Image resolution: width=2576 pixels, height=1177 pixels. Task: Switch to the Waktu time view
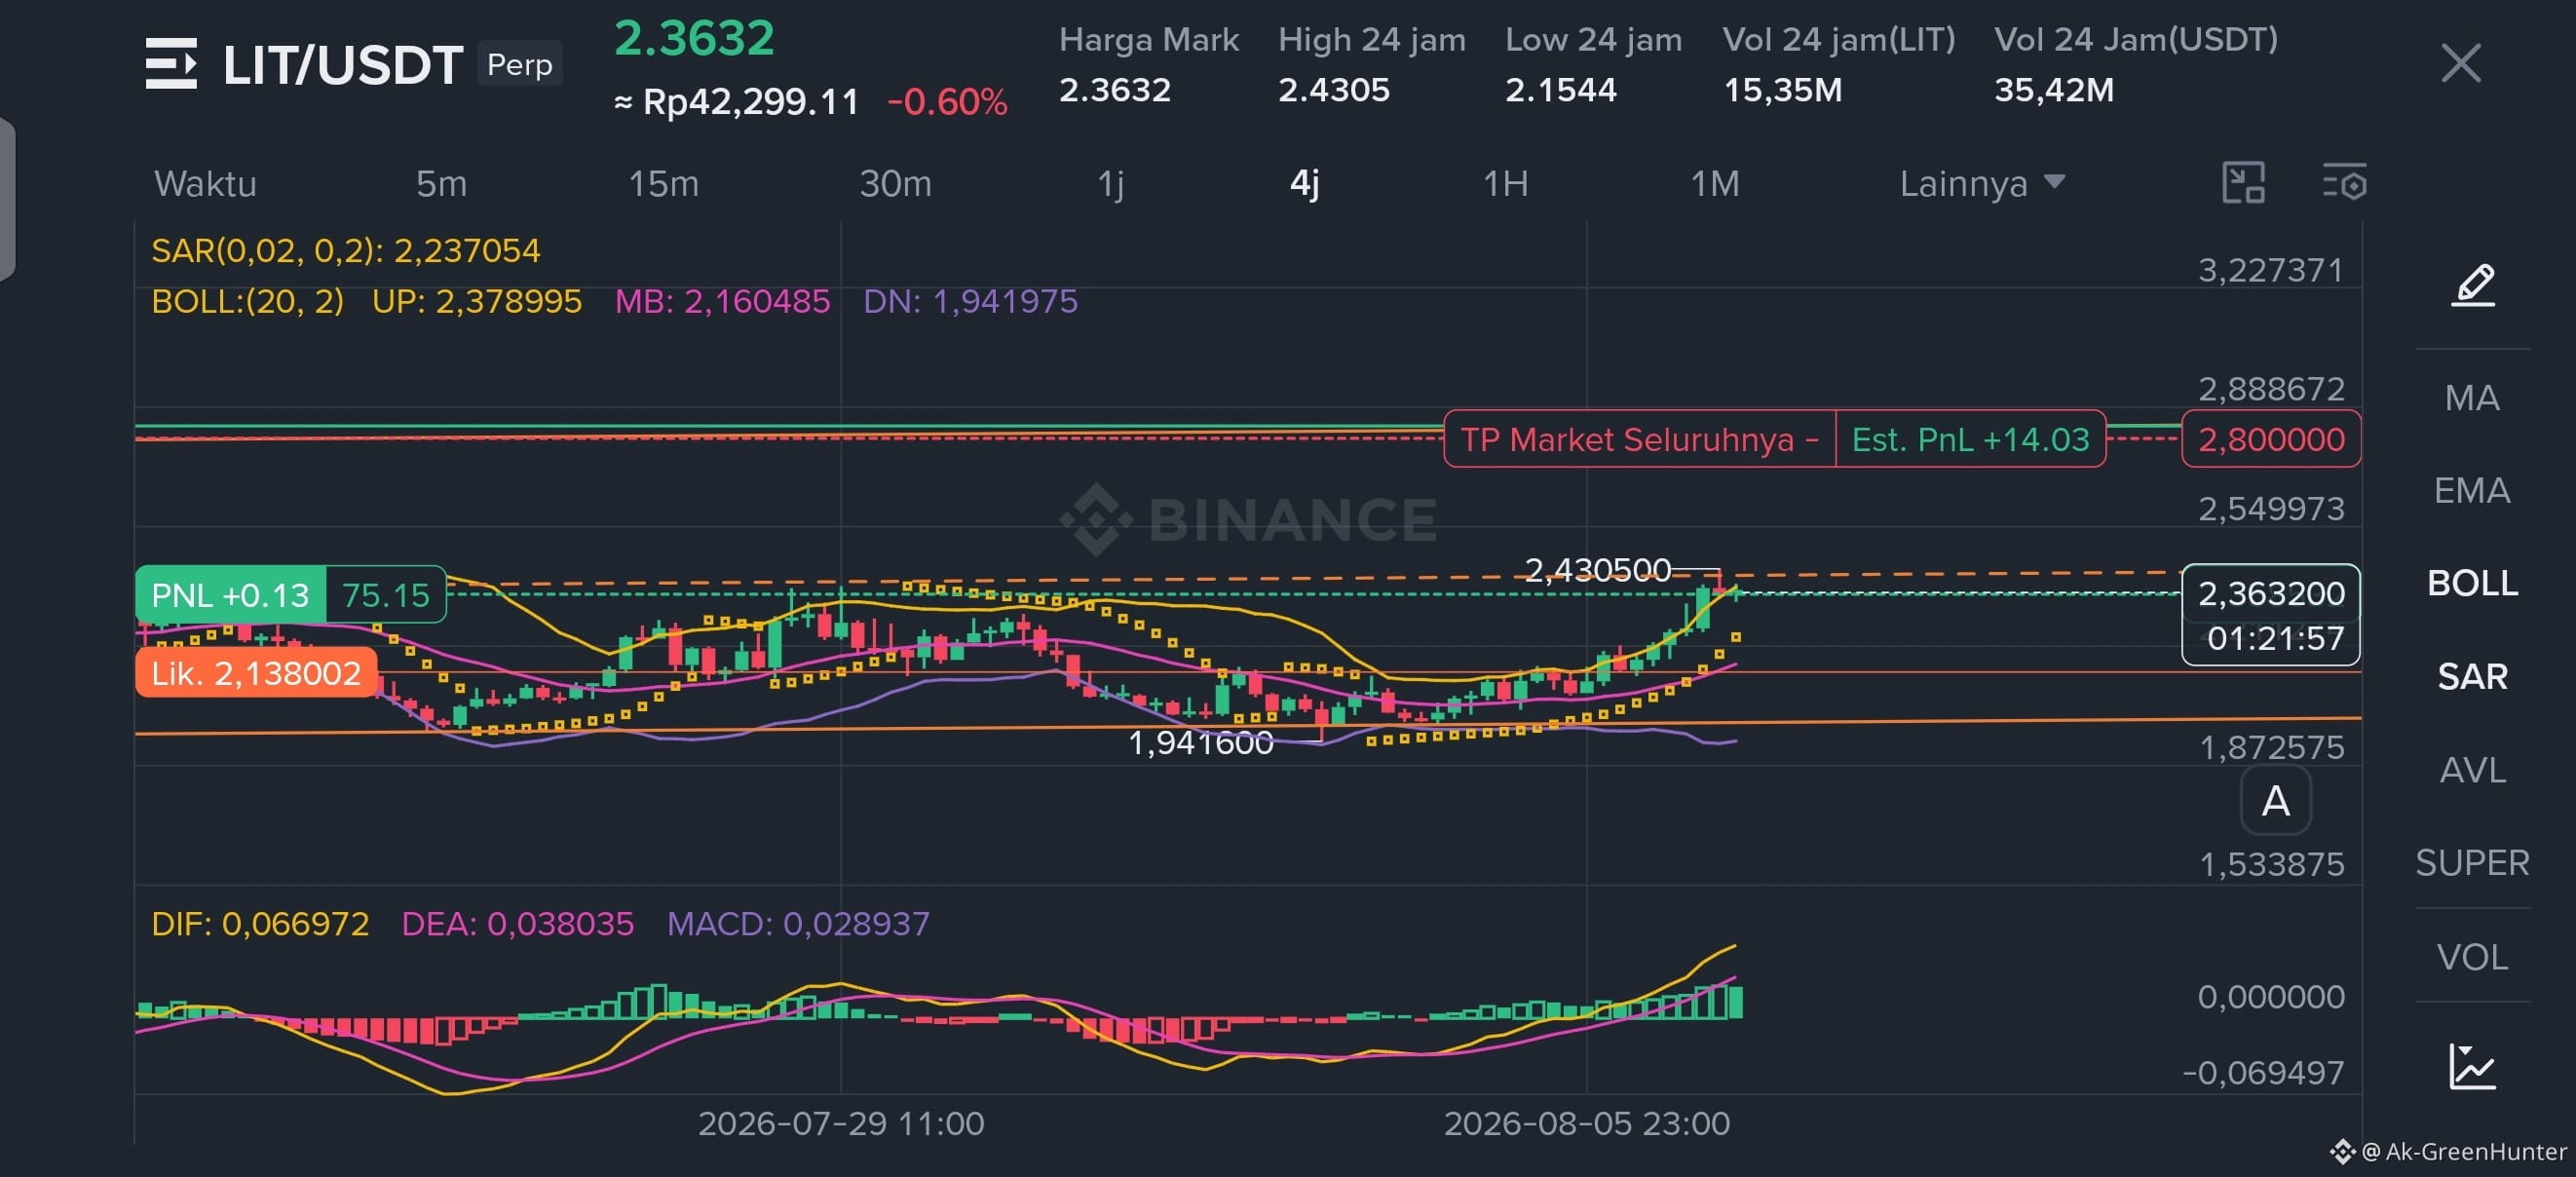[205, 184]
